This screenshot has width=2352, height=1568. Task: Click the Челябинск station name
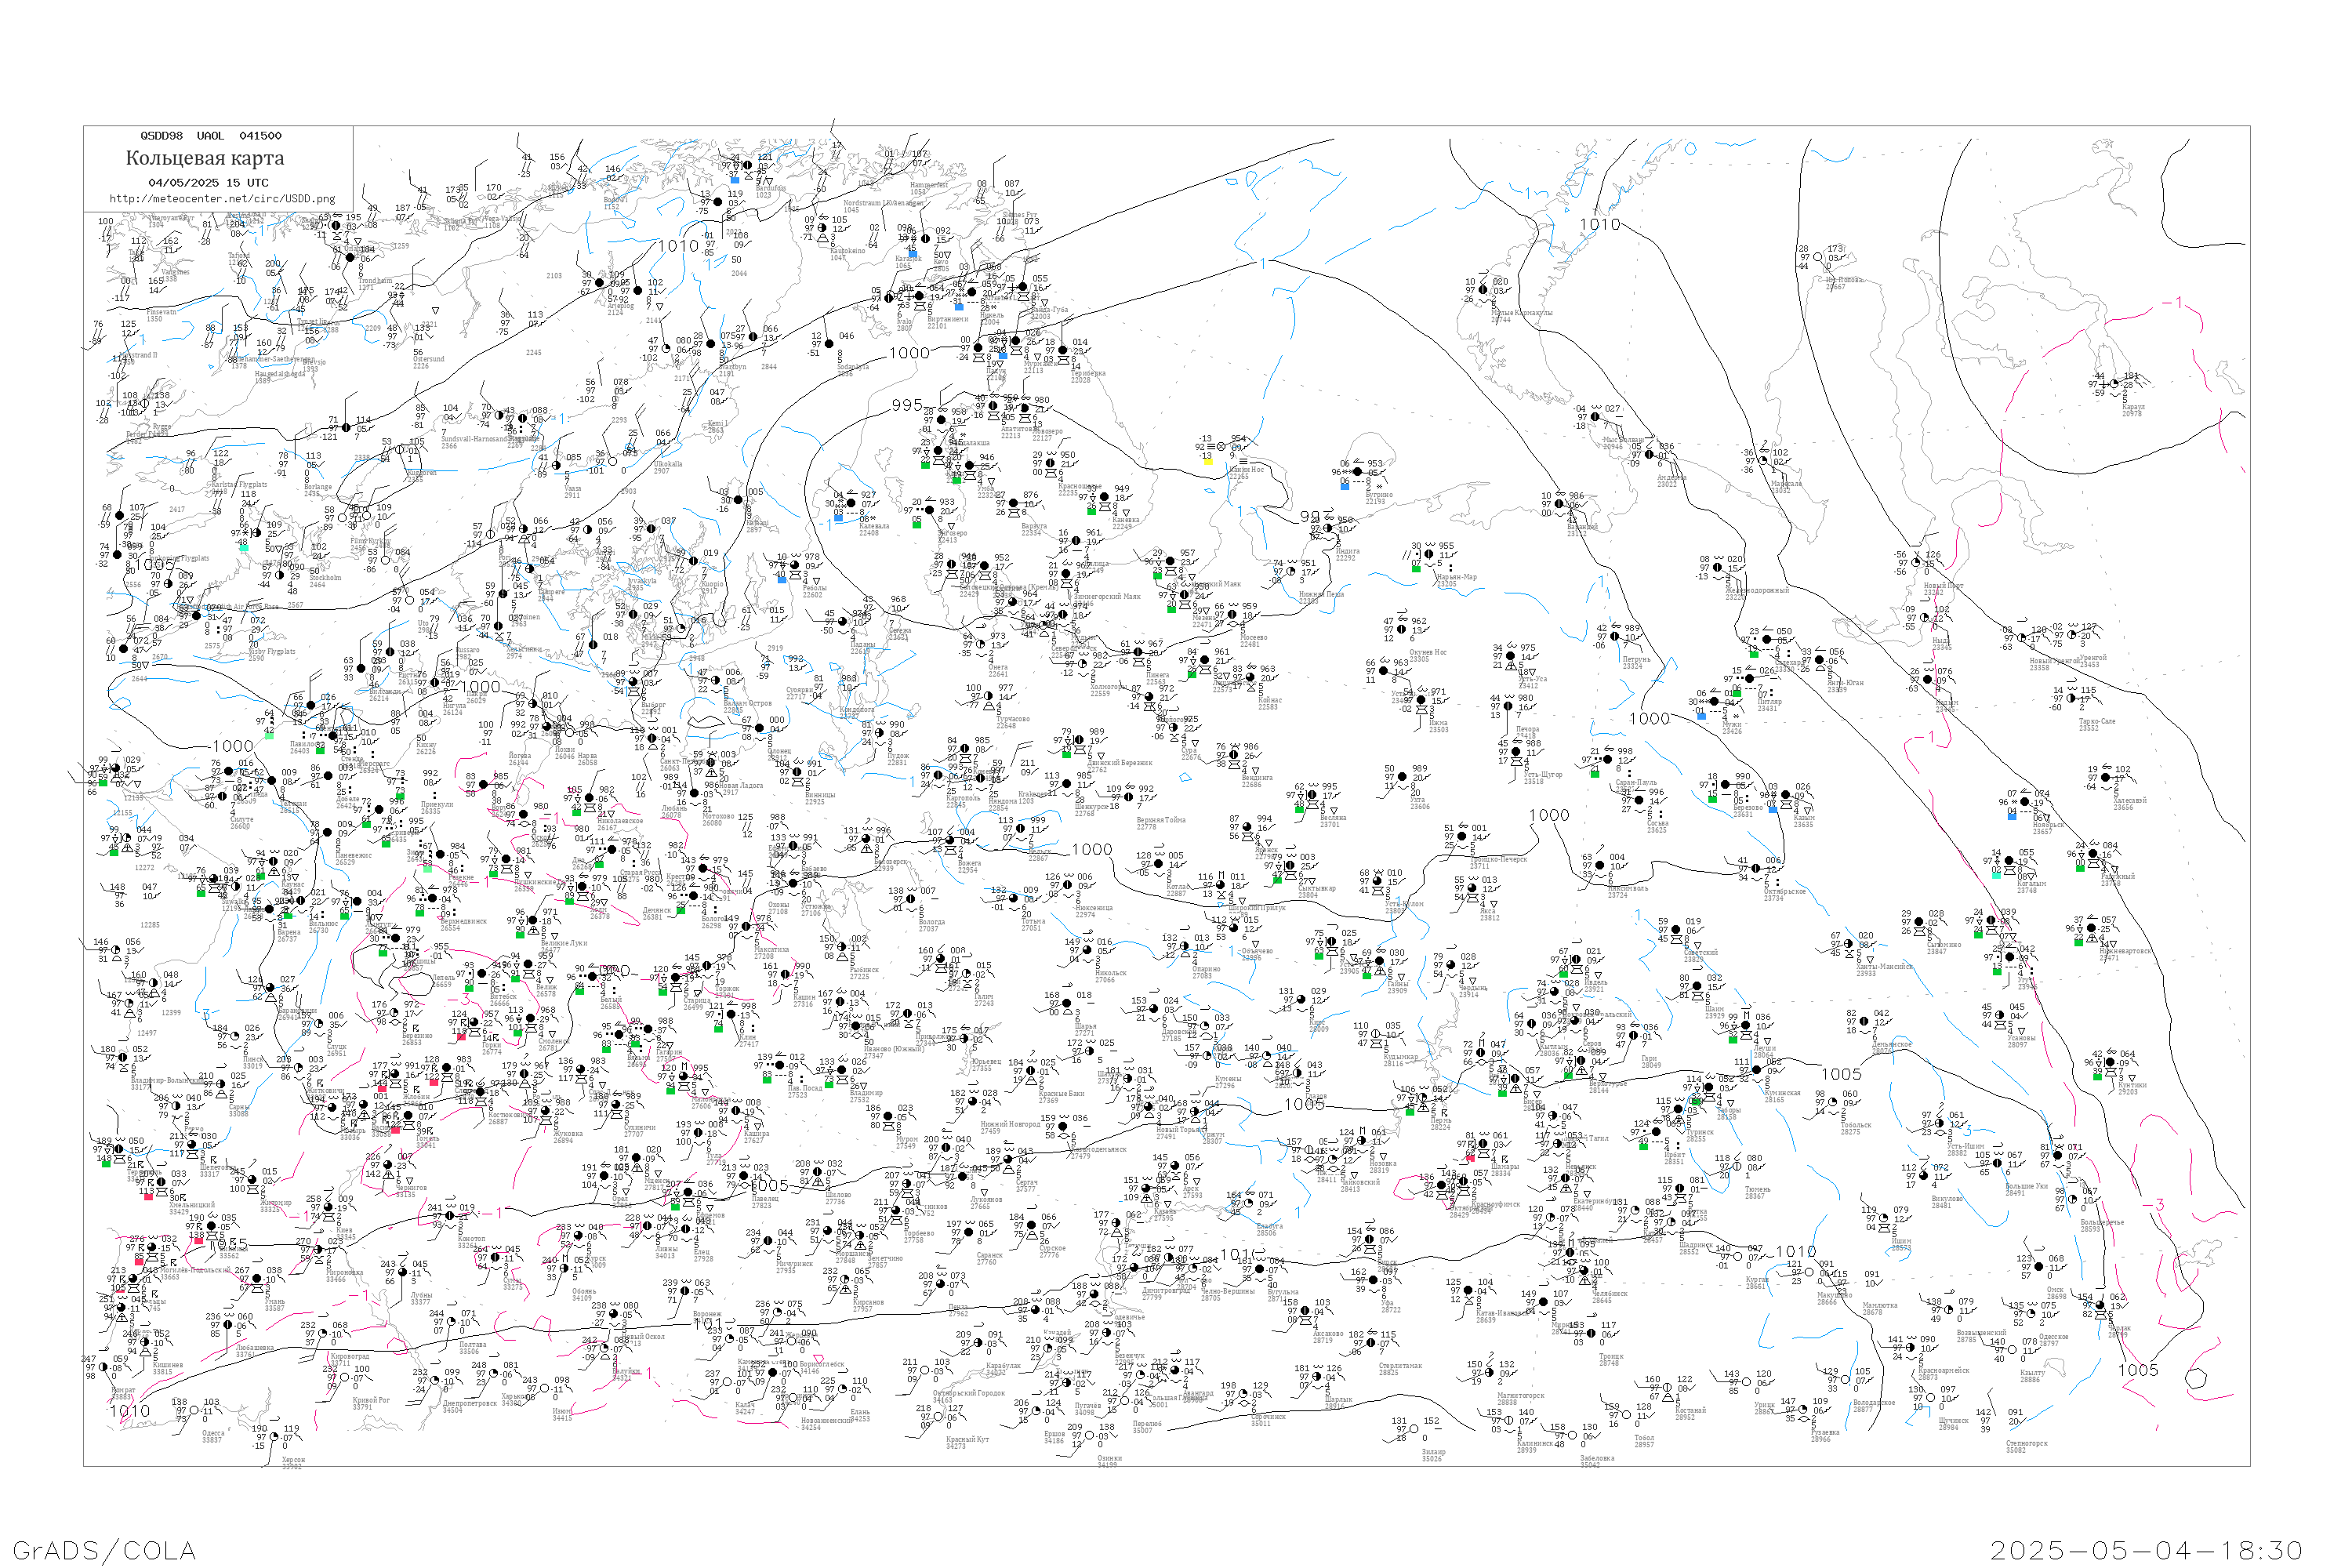[1610, 1294]
